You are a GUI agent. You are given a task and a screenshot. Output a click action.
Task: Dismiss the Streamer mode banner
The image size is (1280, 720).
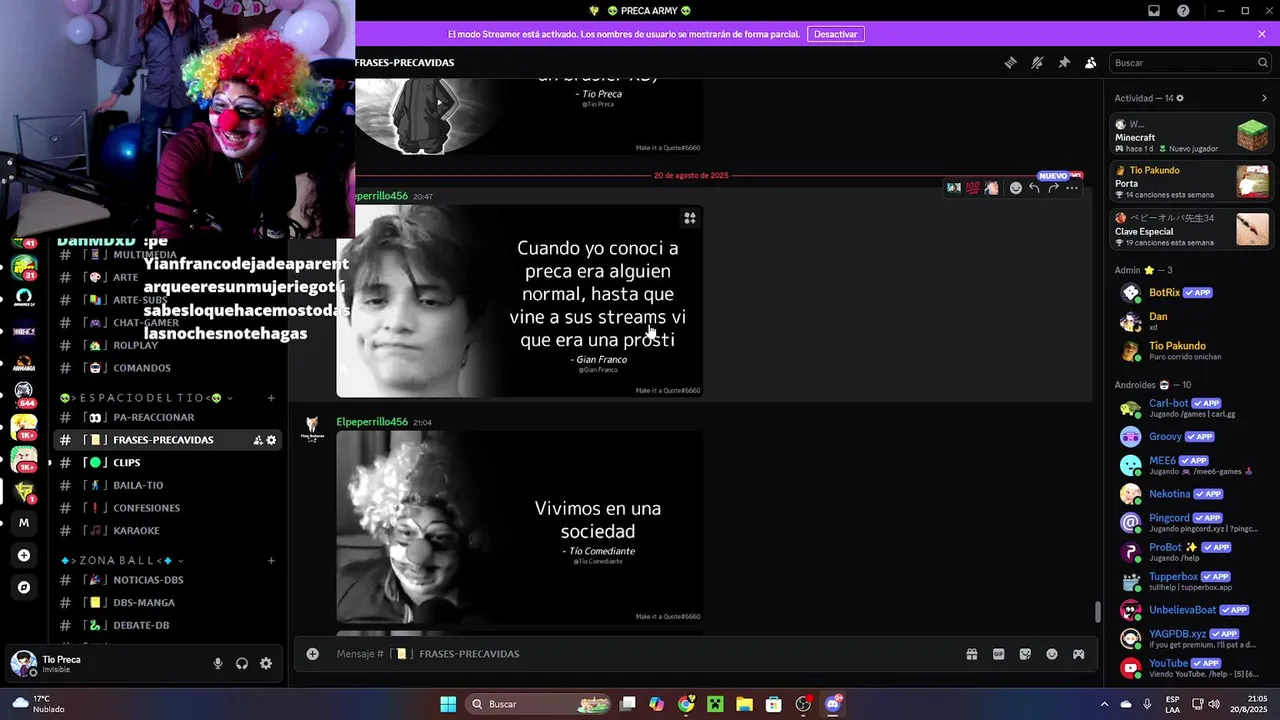1262,34
